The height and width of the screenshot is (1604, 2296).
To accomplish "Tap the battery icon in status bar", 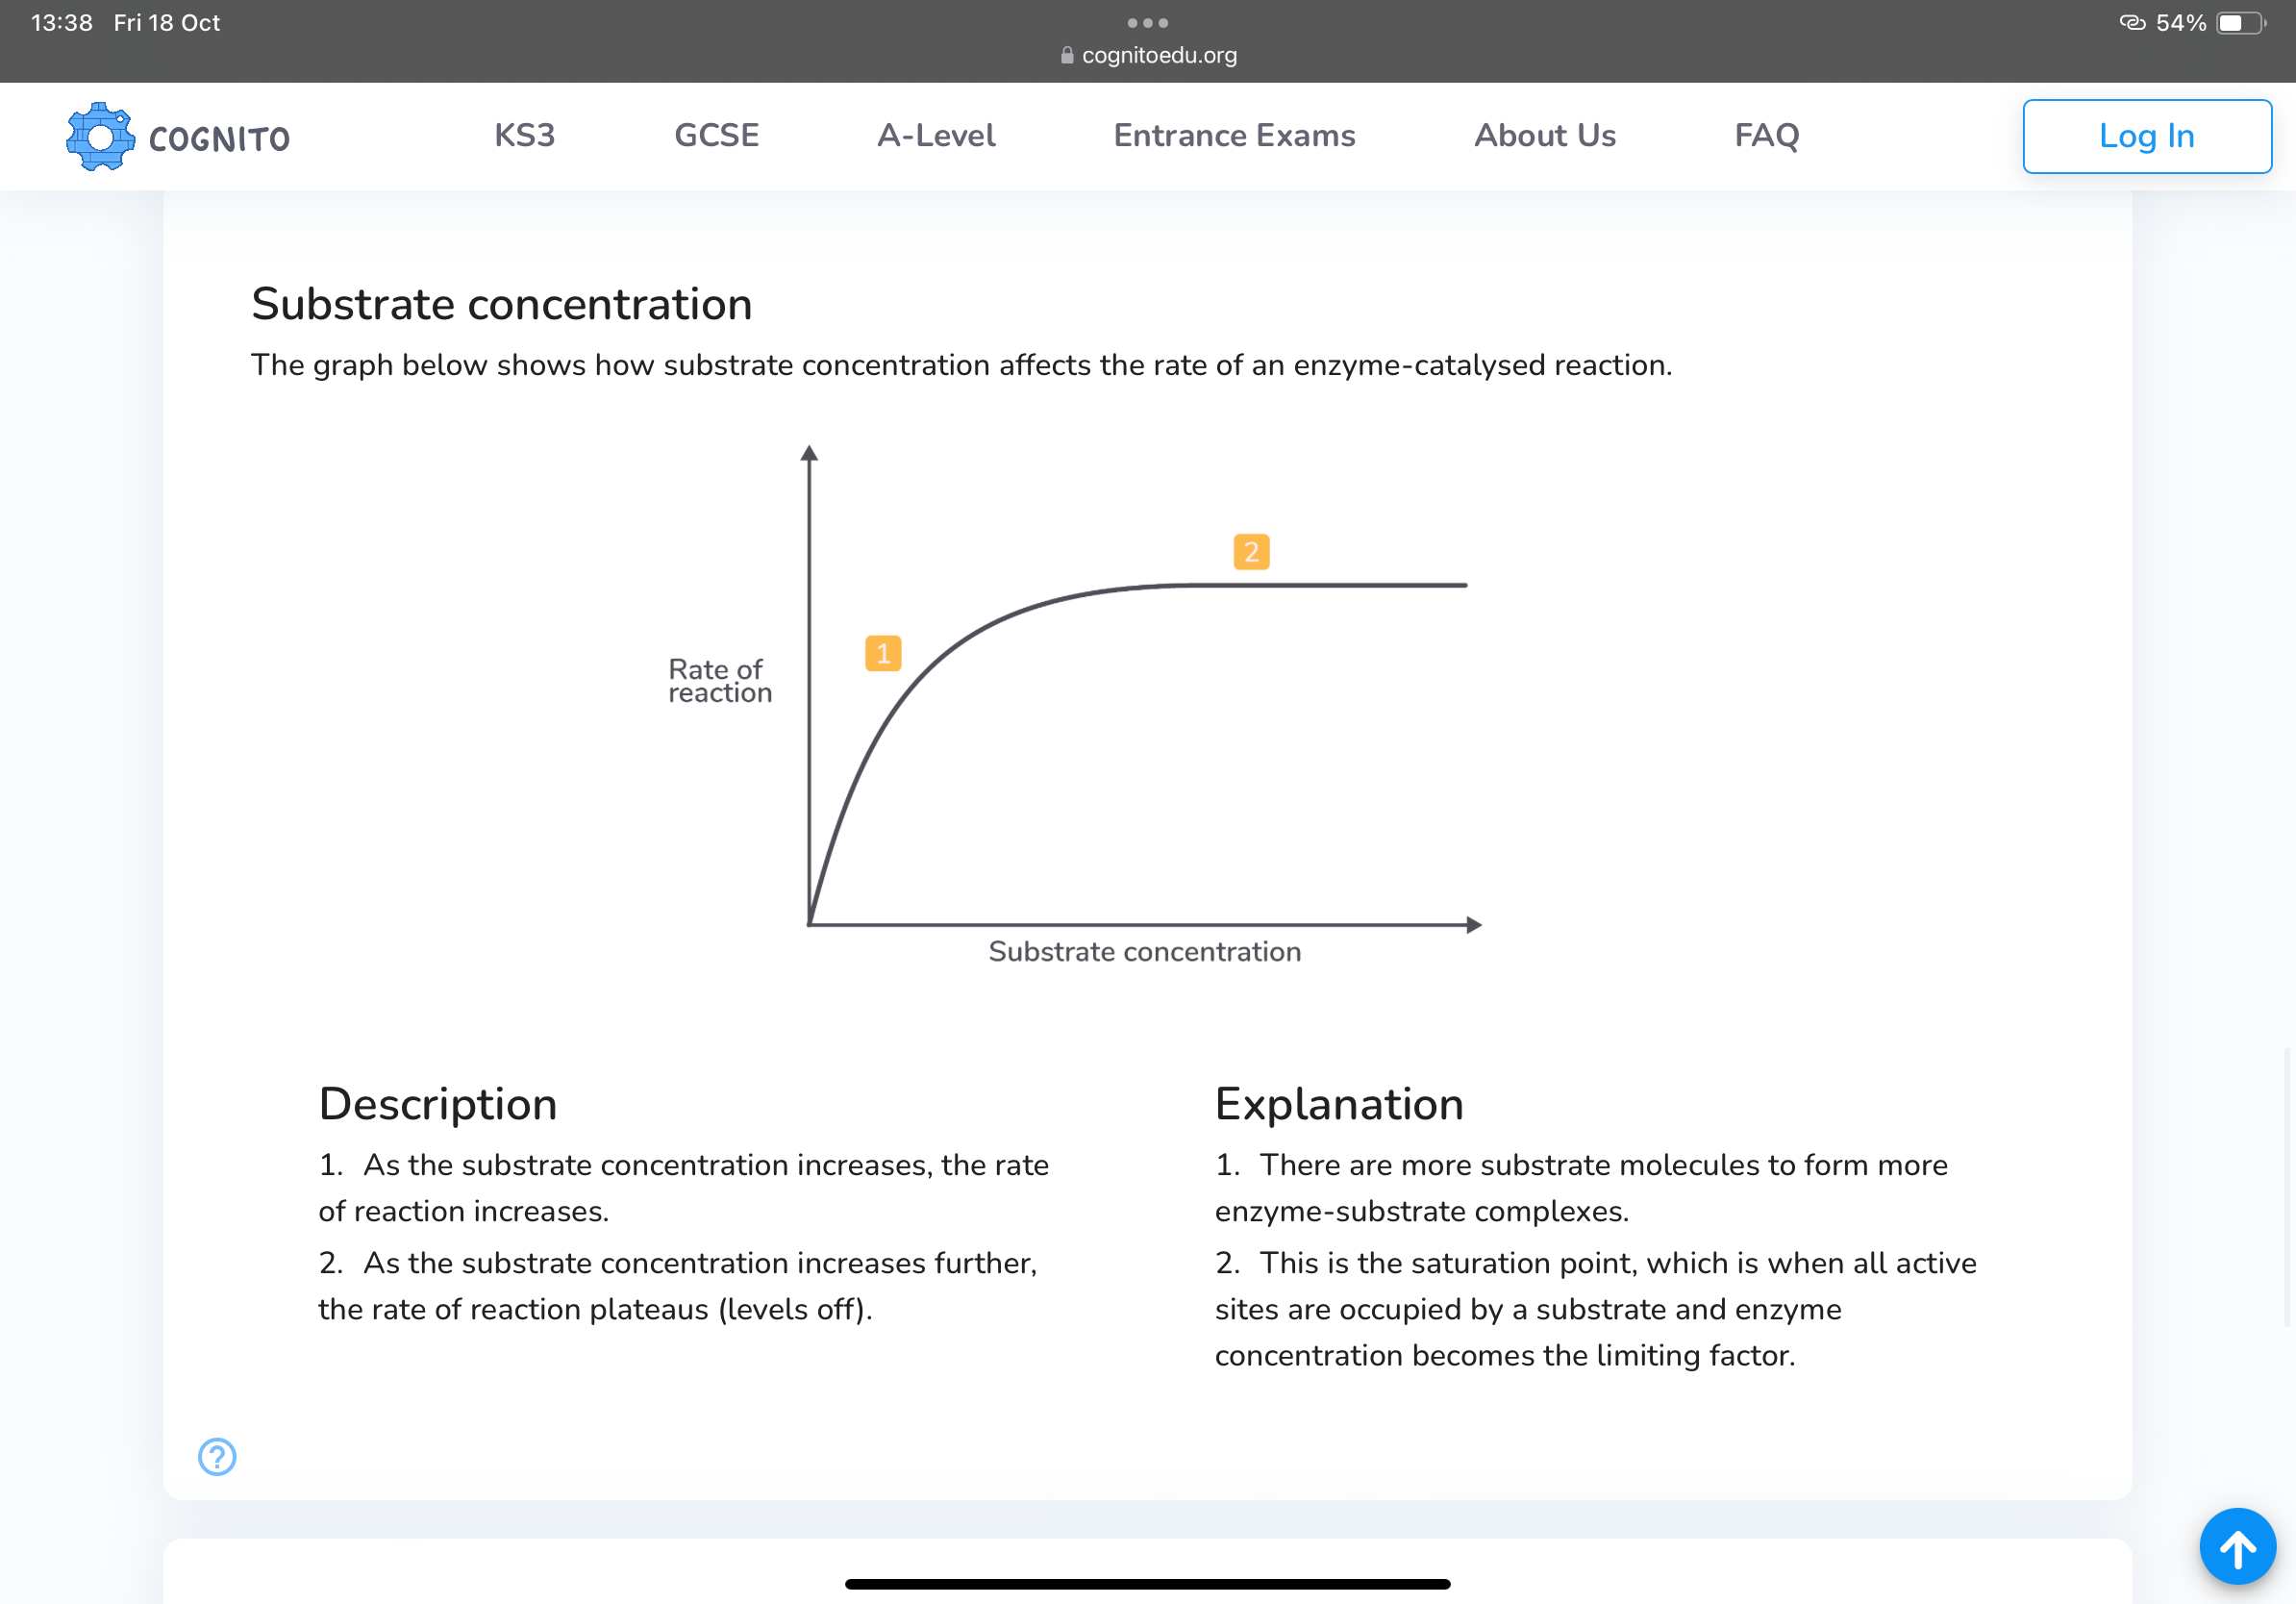I will click(x=2239, y=23).
